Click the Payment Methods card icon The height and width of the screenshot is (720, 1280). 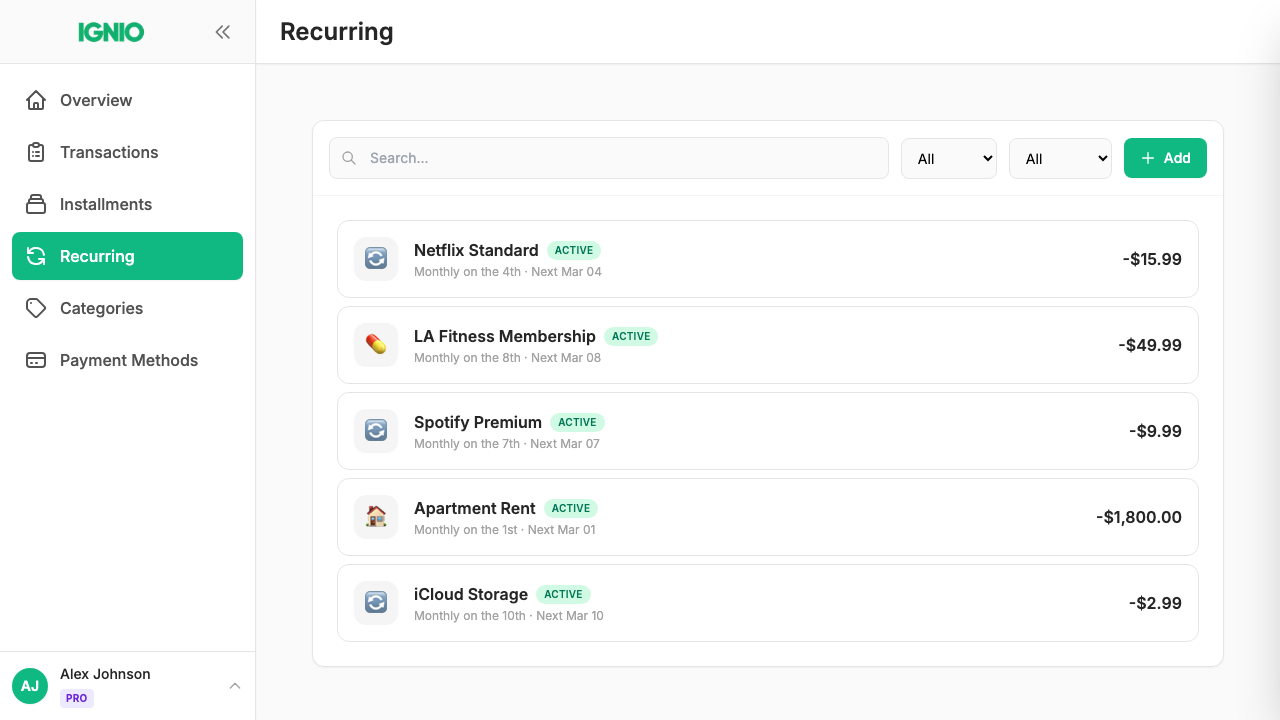36,360
